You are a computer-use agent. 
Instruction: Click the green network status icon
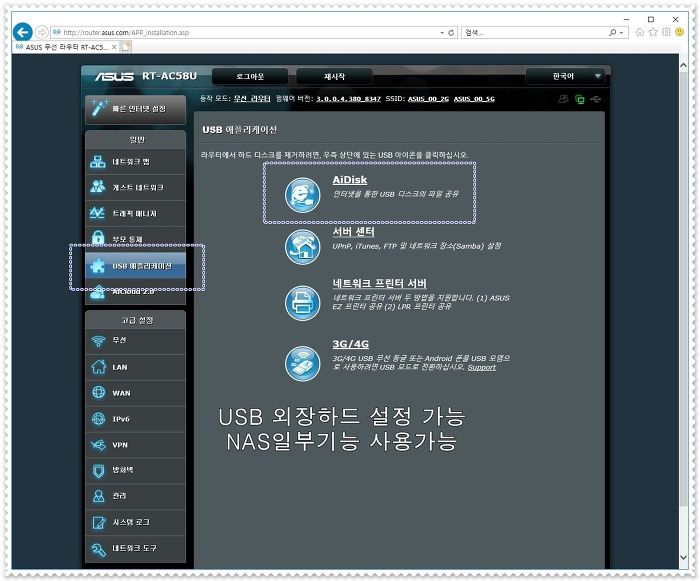point(580,100)
